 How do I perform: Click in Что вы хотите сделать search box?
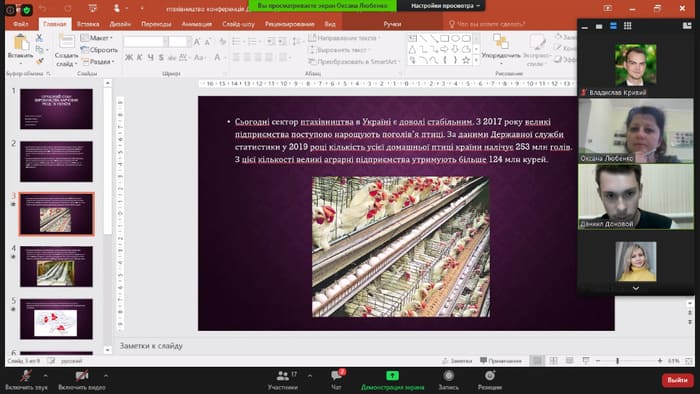click(x=489, y=24)
